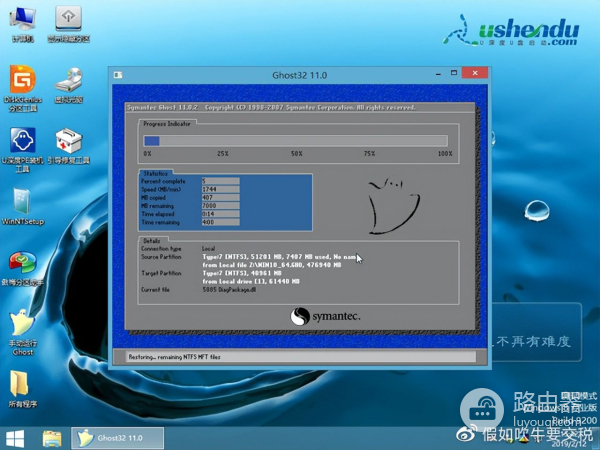Open the DiskGenius partition tool icon
600x450 pixels.
click(21, 80)
